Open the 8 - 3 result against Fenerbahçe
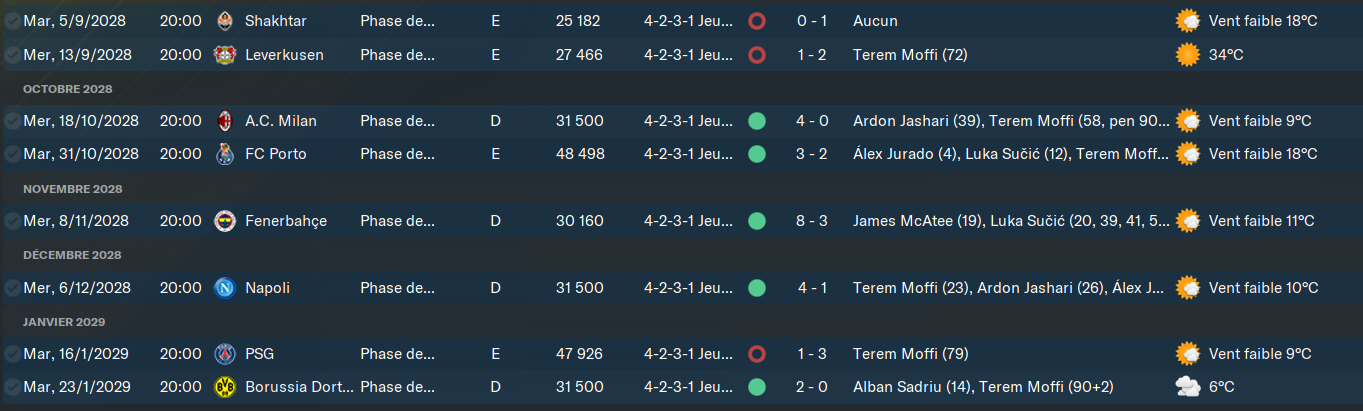 [x=811, y=221]
